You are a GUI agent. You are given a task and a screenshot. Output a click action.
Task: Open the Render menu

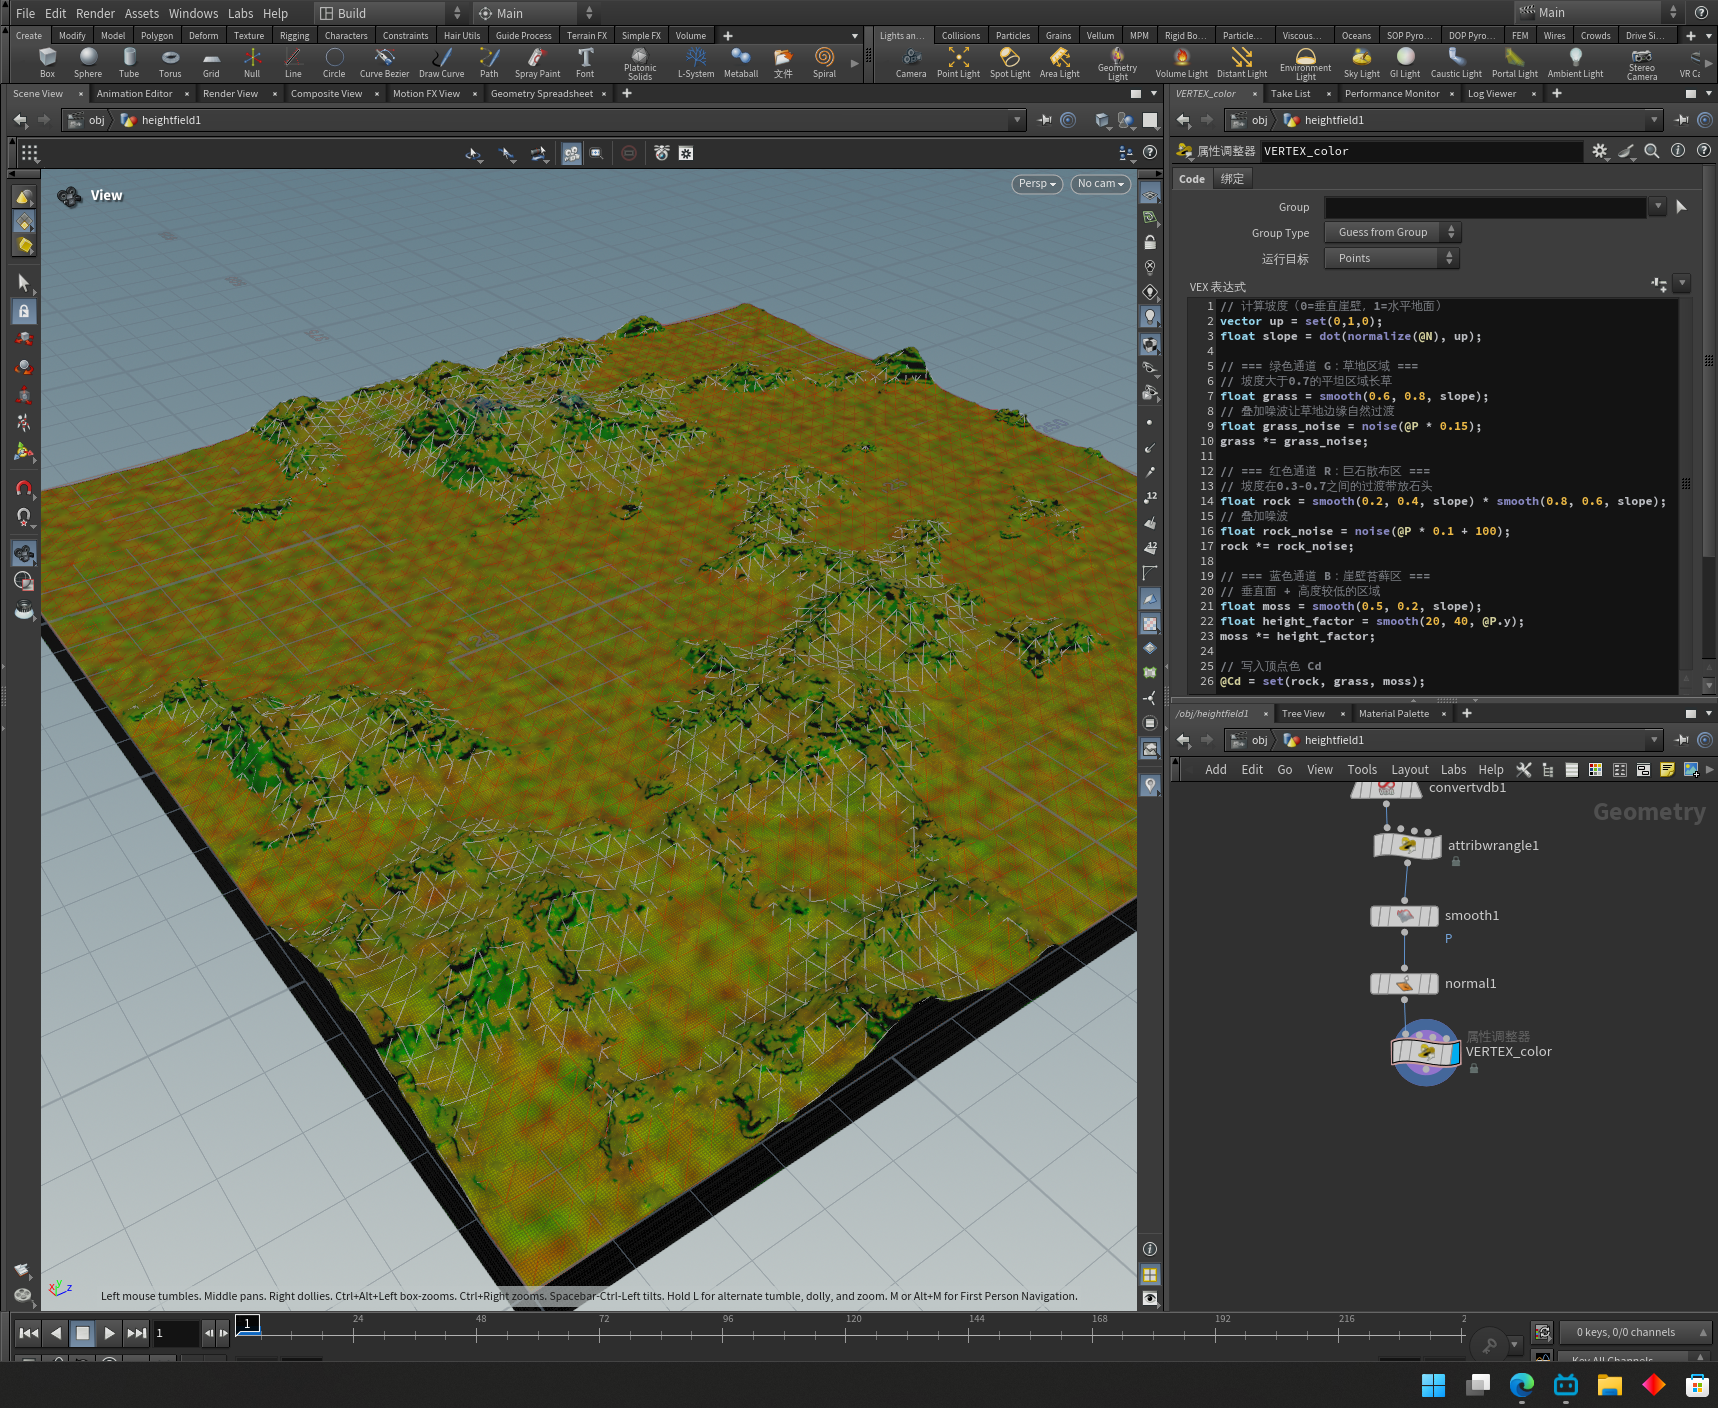pos(95,13)
